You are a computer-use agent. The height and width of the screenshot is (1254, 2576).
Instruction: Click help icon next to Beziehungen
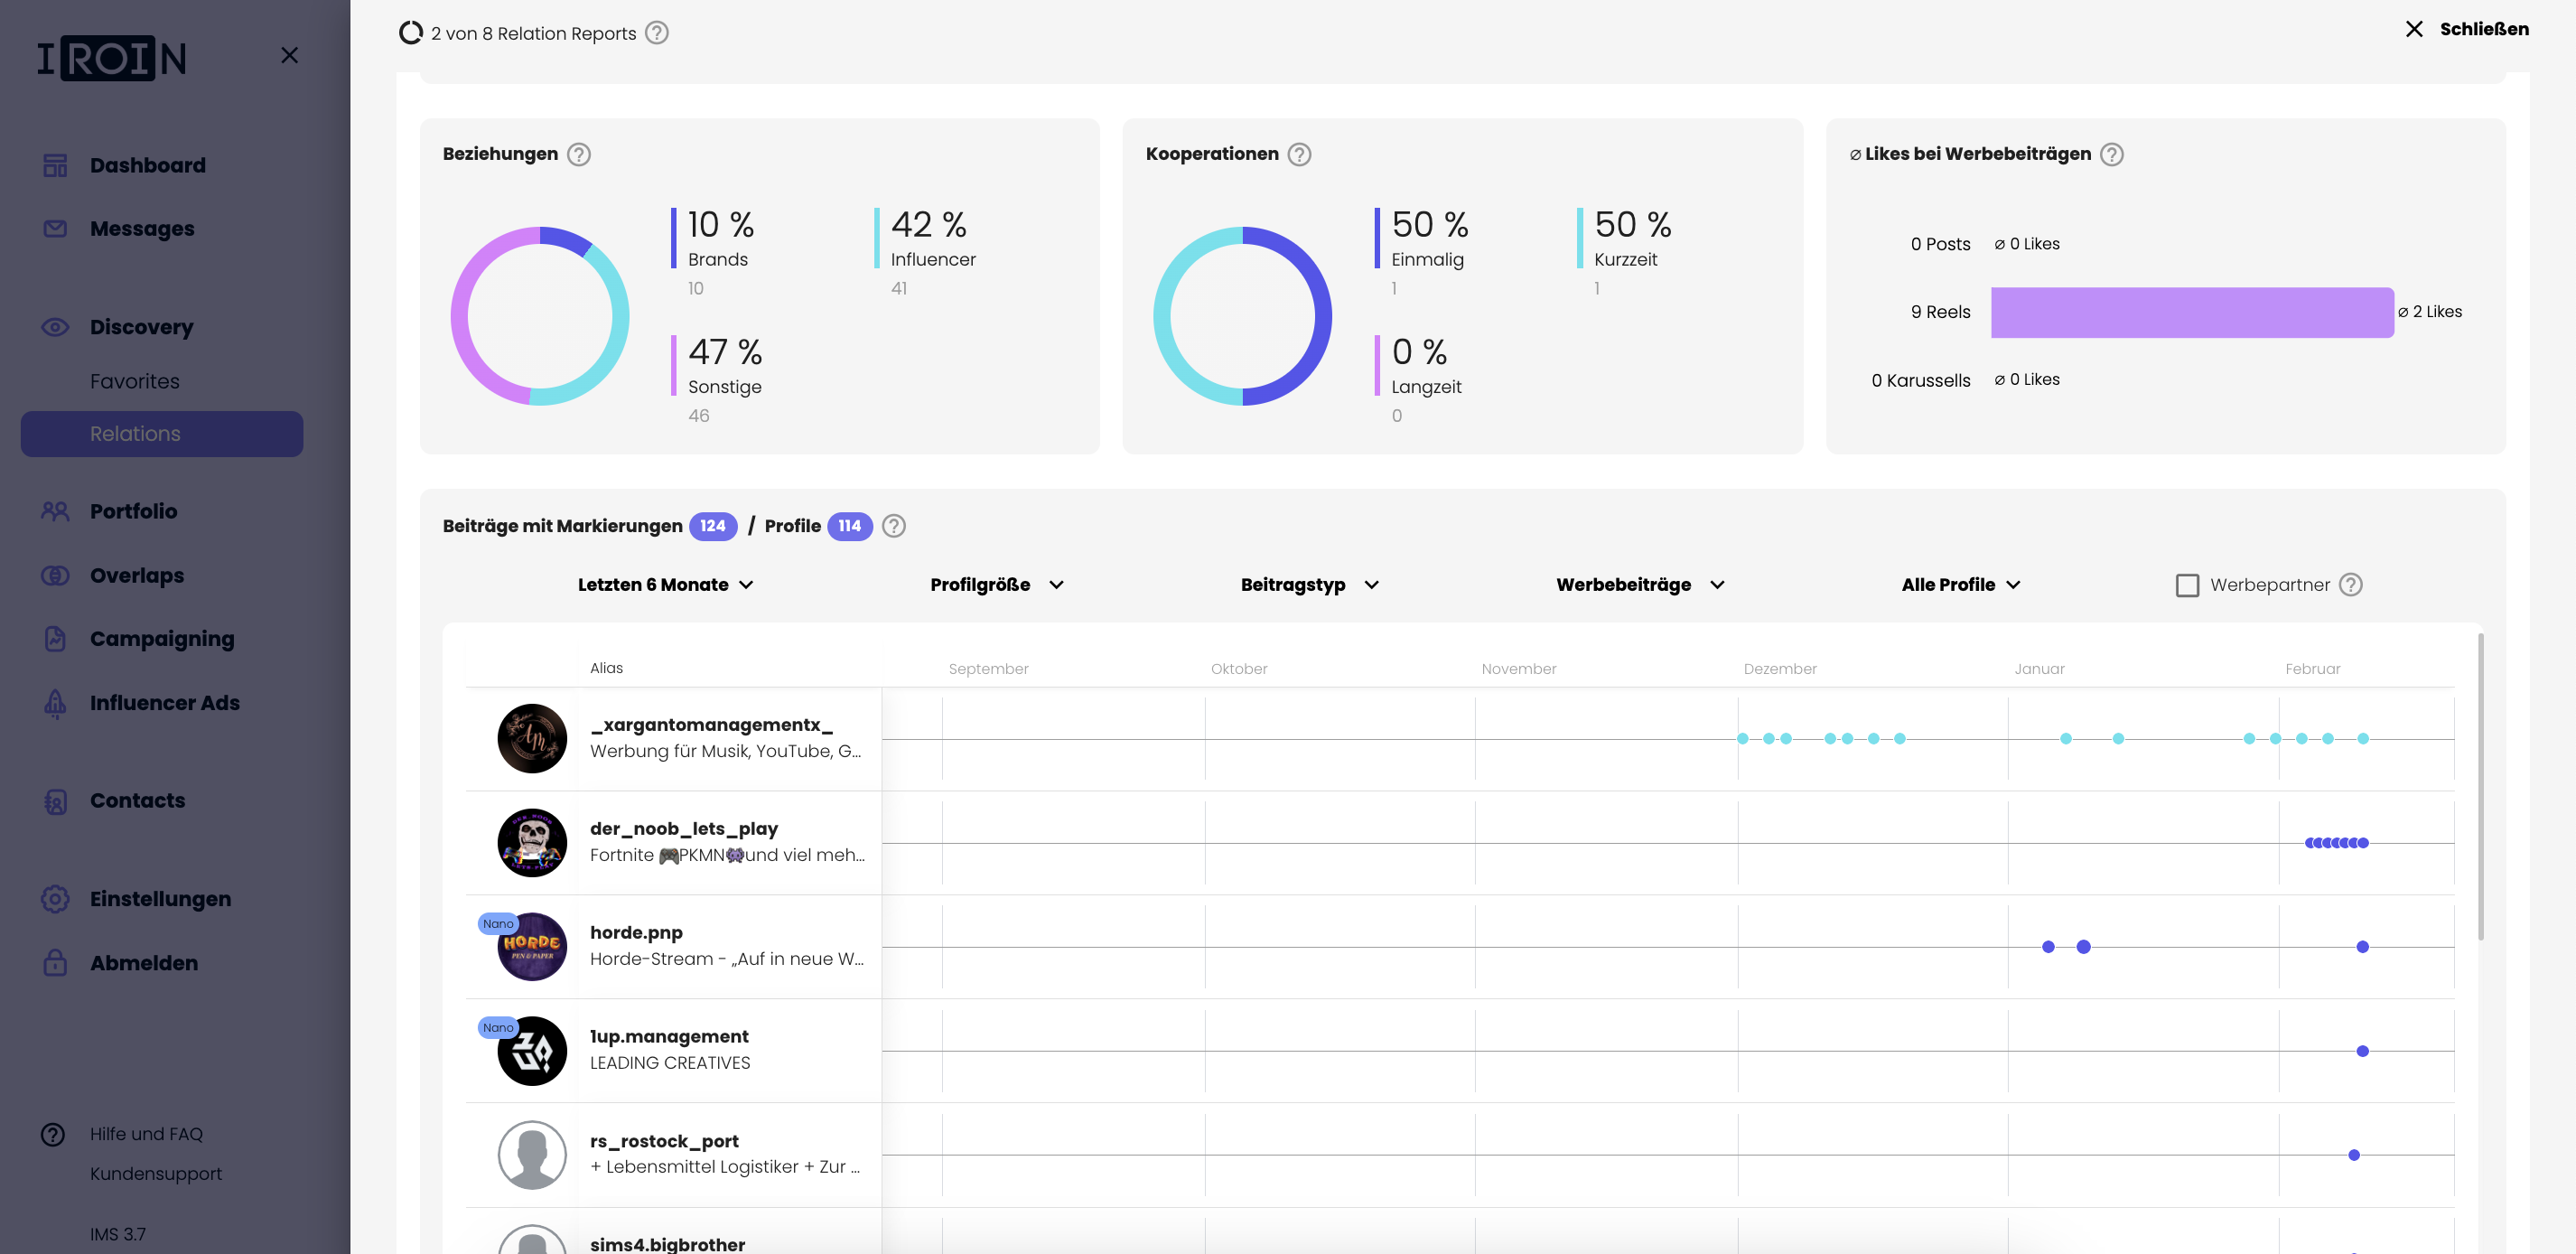pyautogui.click(x=579, y=154)
